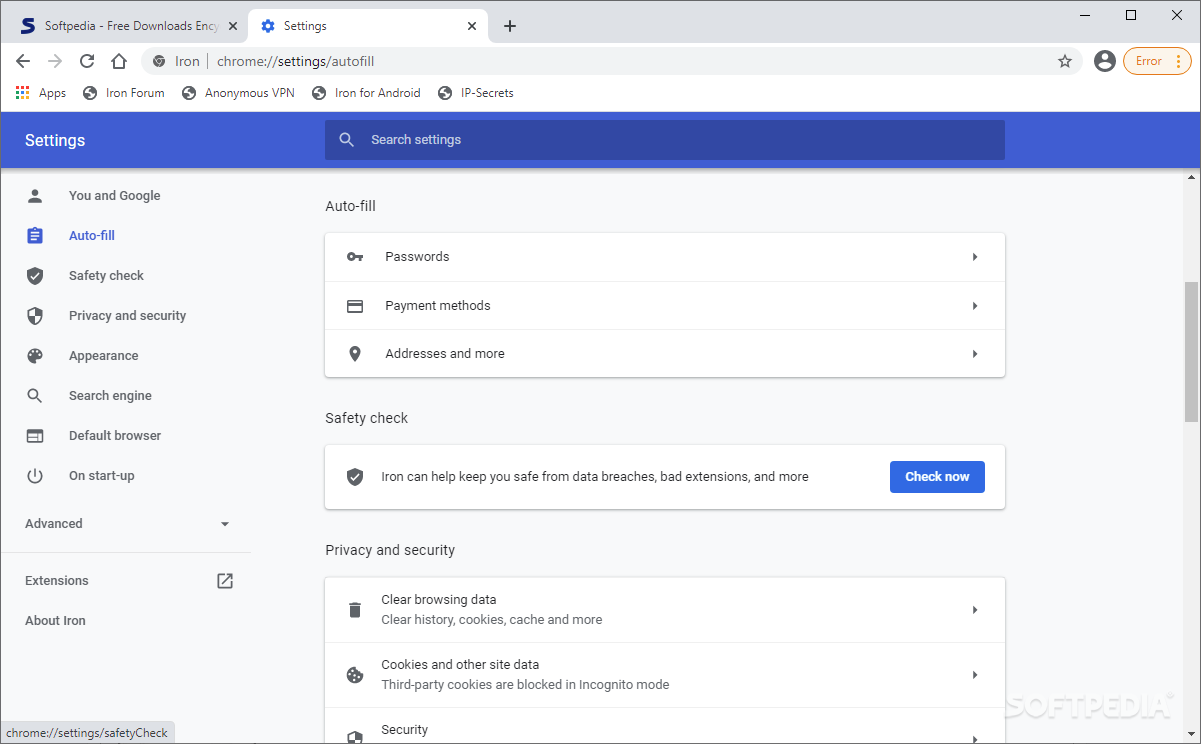This screenshot has height=744, width=1201.
Task: Click the clipboard Auto-fill sidebar icon
Action: coord(35,236)
